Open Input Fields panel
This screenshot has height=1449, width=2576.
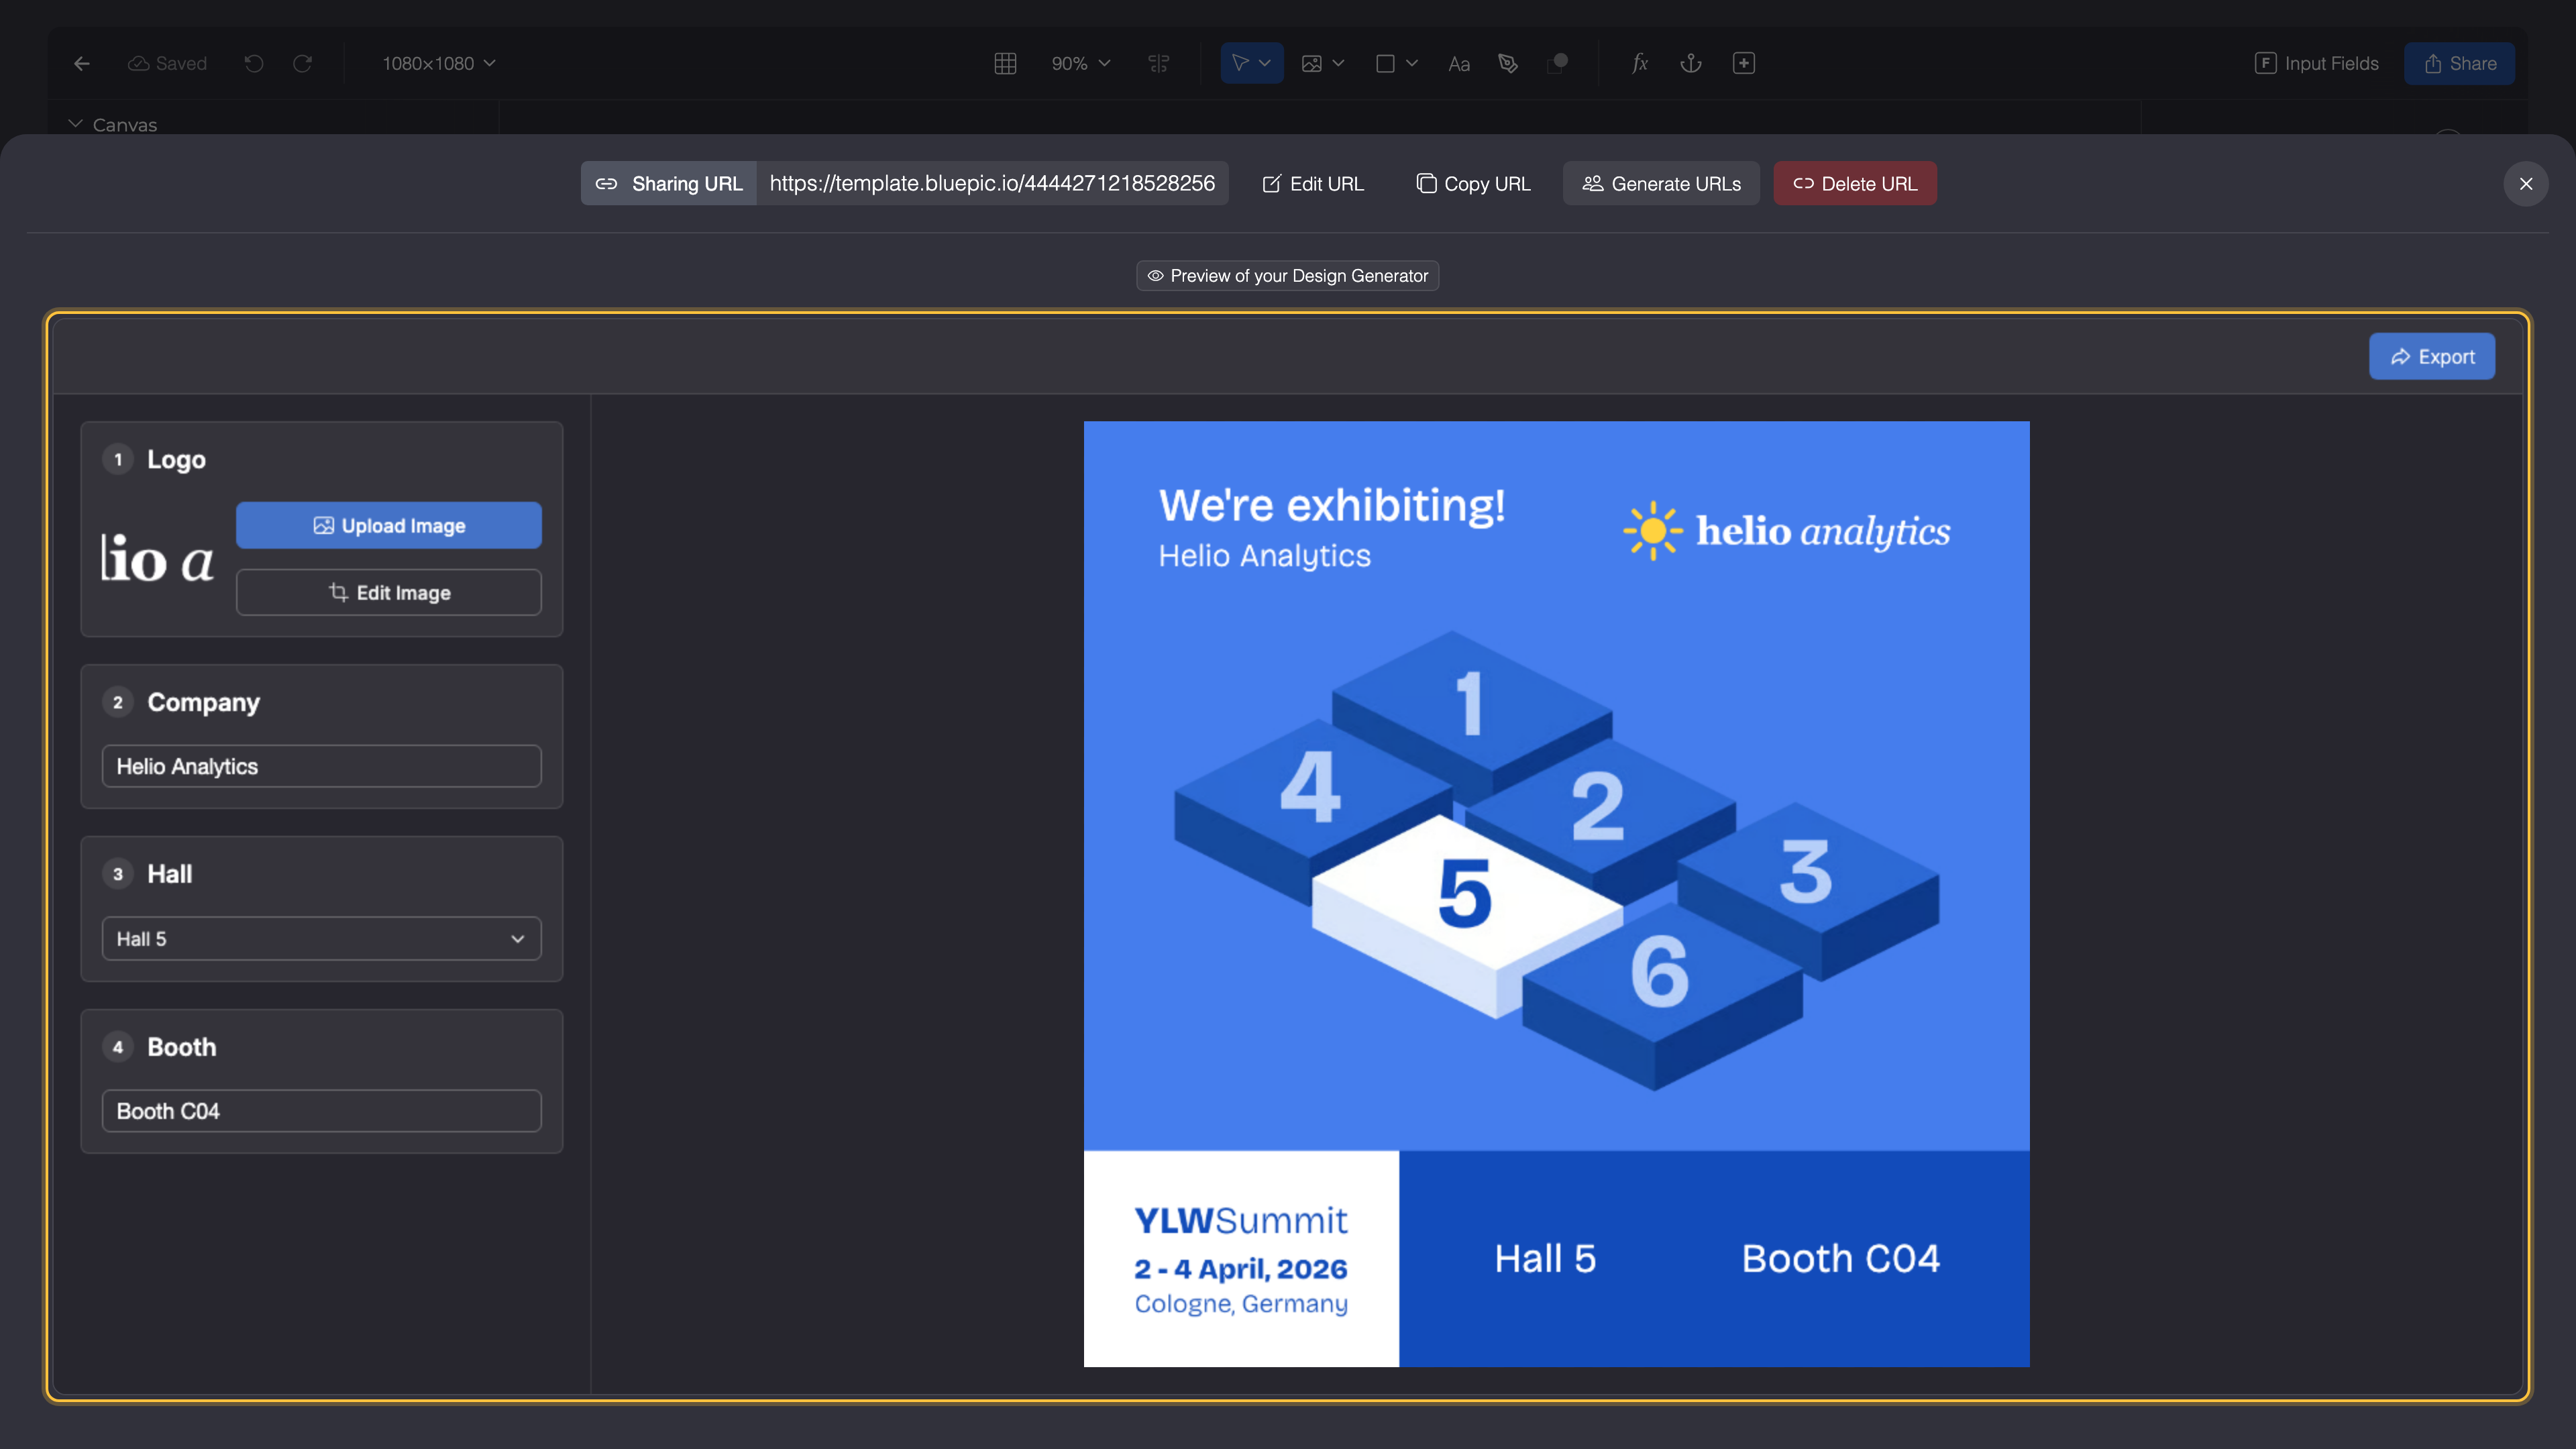tap(2316, 63)
